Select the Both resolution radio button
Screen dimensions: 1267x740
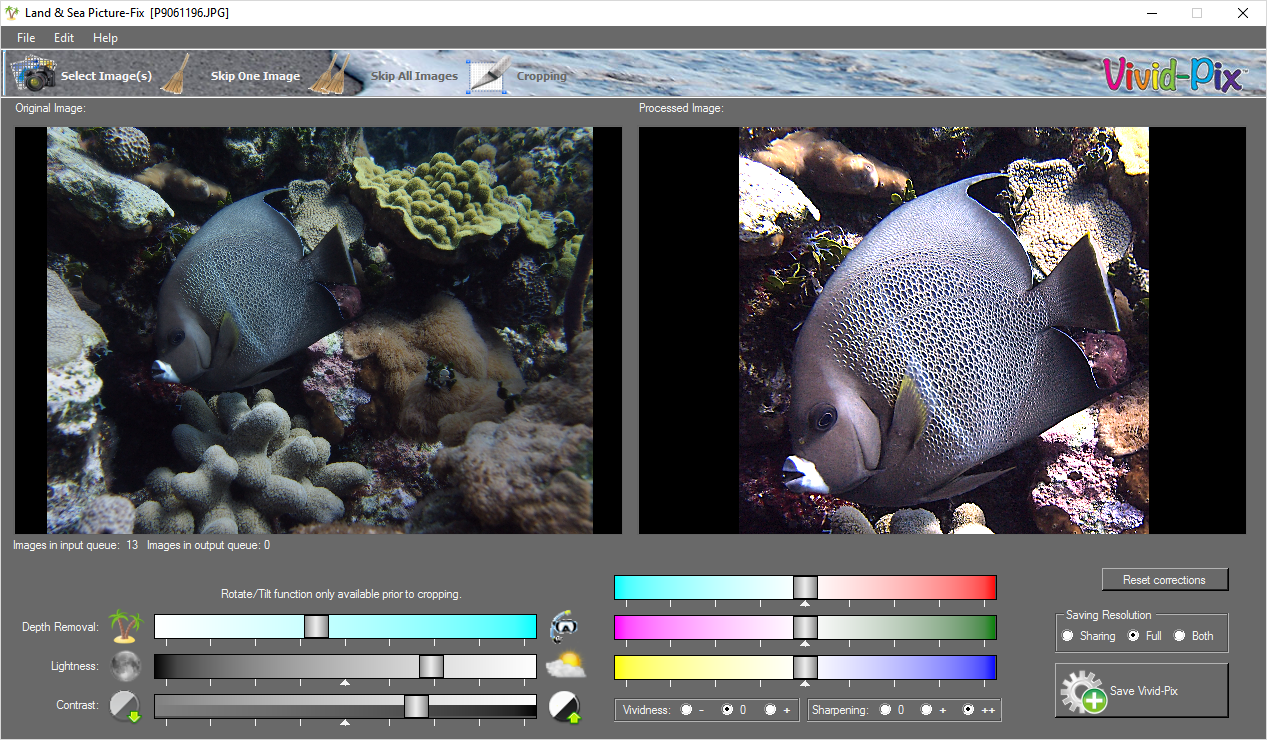1180,636
